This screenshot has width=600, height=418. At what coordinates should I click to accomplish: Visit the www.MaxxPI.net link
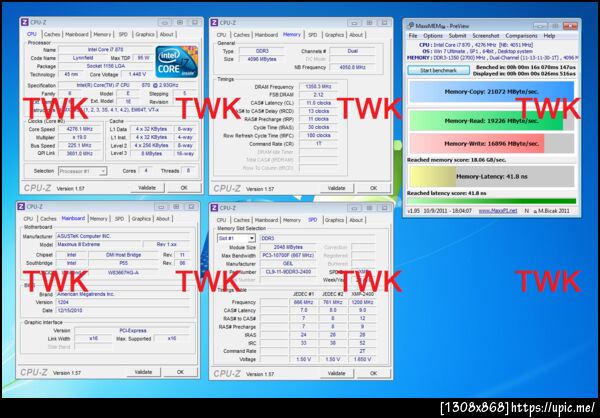[498, 211]
